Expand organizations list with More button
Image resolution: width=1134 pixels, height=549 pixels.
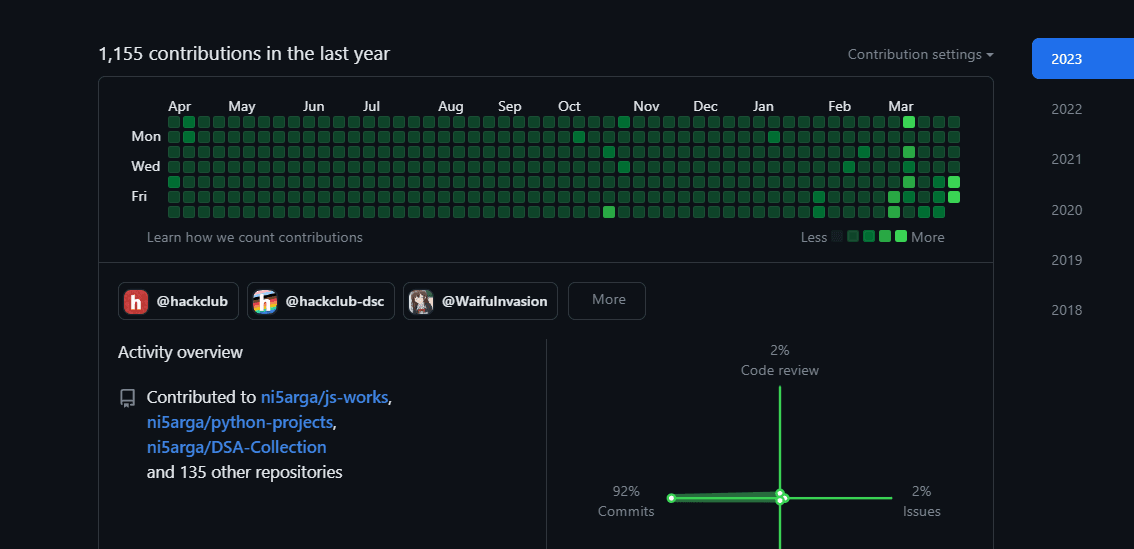pyautogui.click(x=607, y=300)
